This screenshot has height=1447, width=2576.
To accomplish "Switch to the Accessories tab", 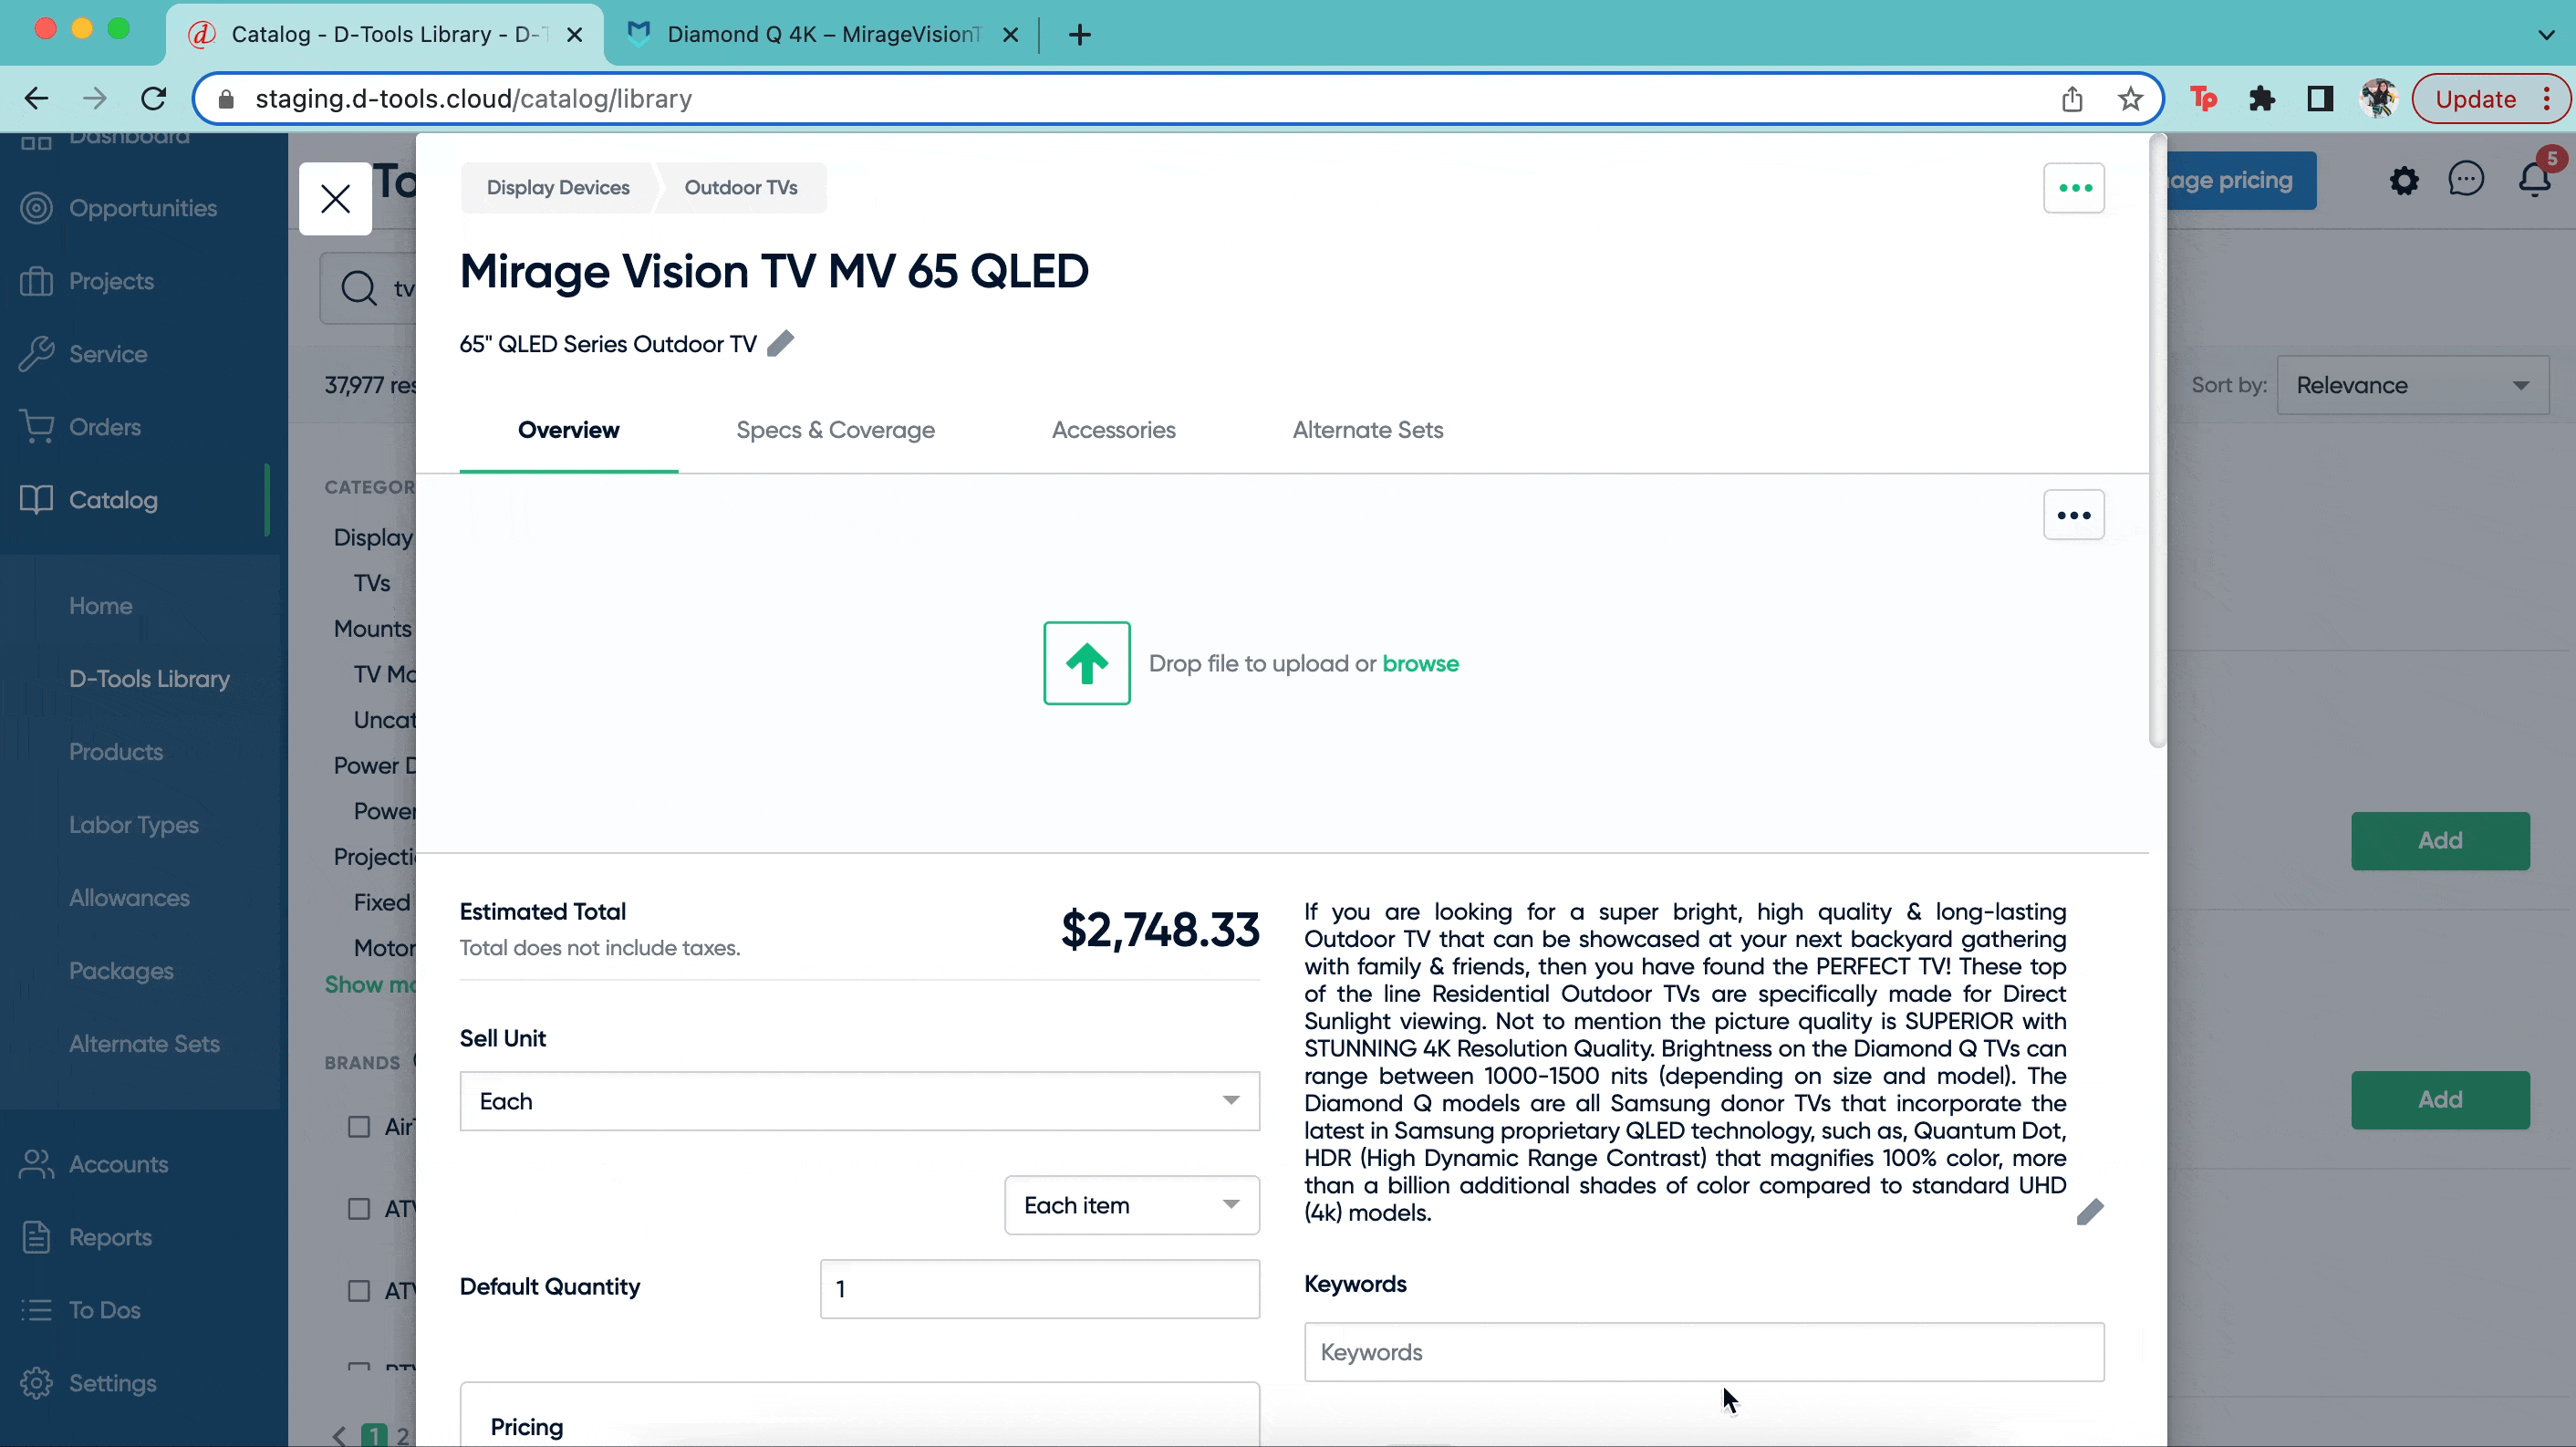I will (1113, 430).
